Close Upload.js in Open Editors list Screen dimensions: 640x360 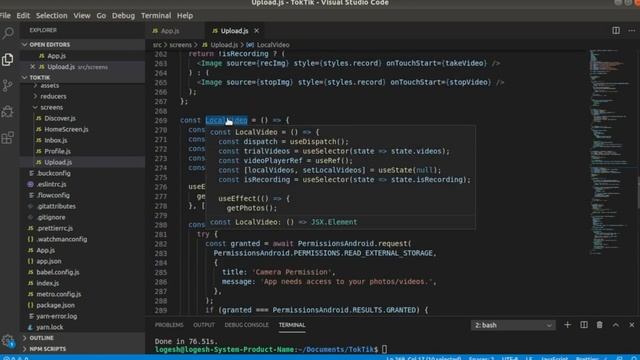tap(33, 67)
